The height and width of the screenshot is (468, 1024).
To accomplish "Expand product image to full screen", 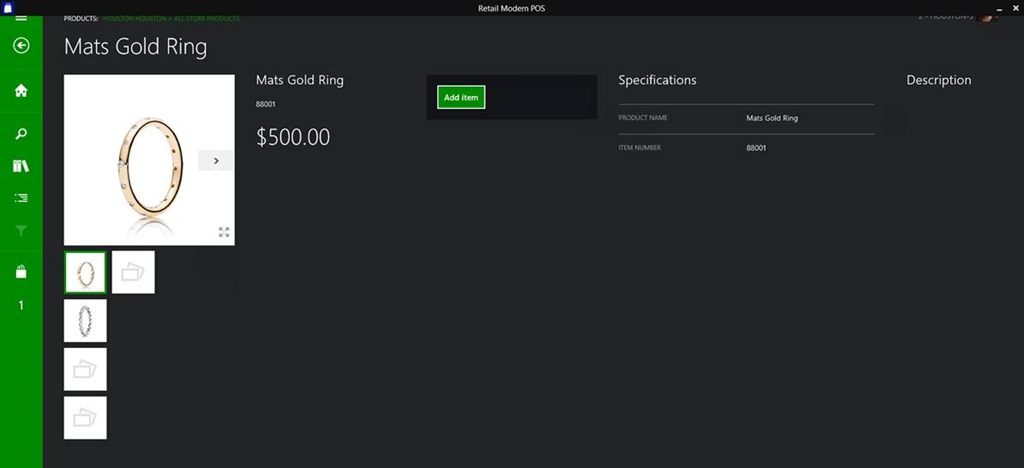I will (x=223, y=232).
